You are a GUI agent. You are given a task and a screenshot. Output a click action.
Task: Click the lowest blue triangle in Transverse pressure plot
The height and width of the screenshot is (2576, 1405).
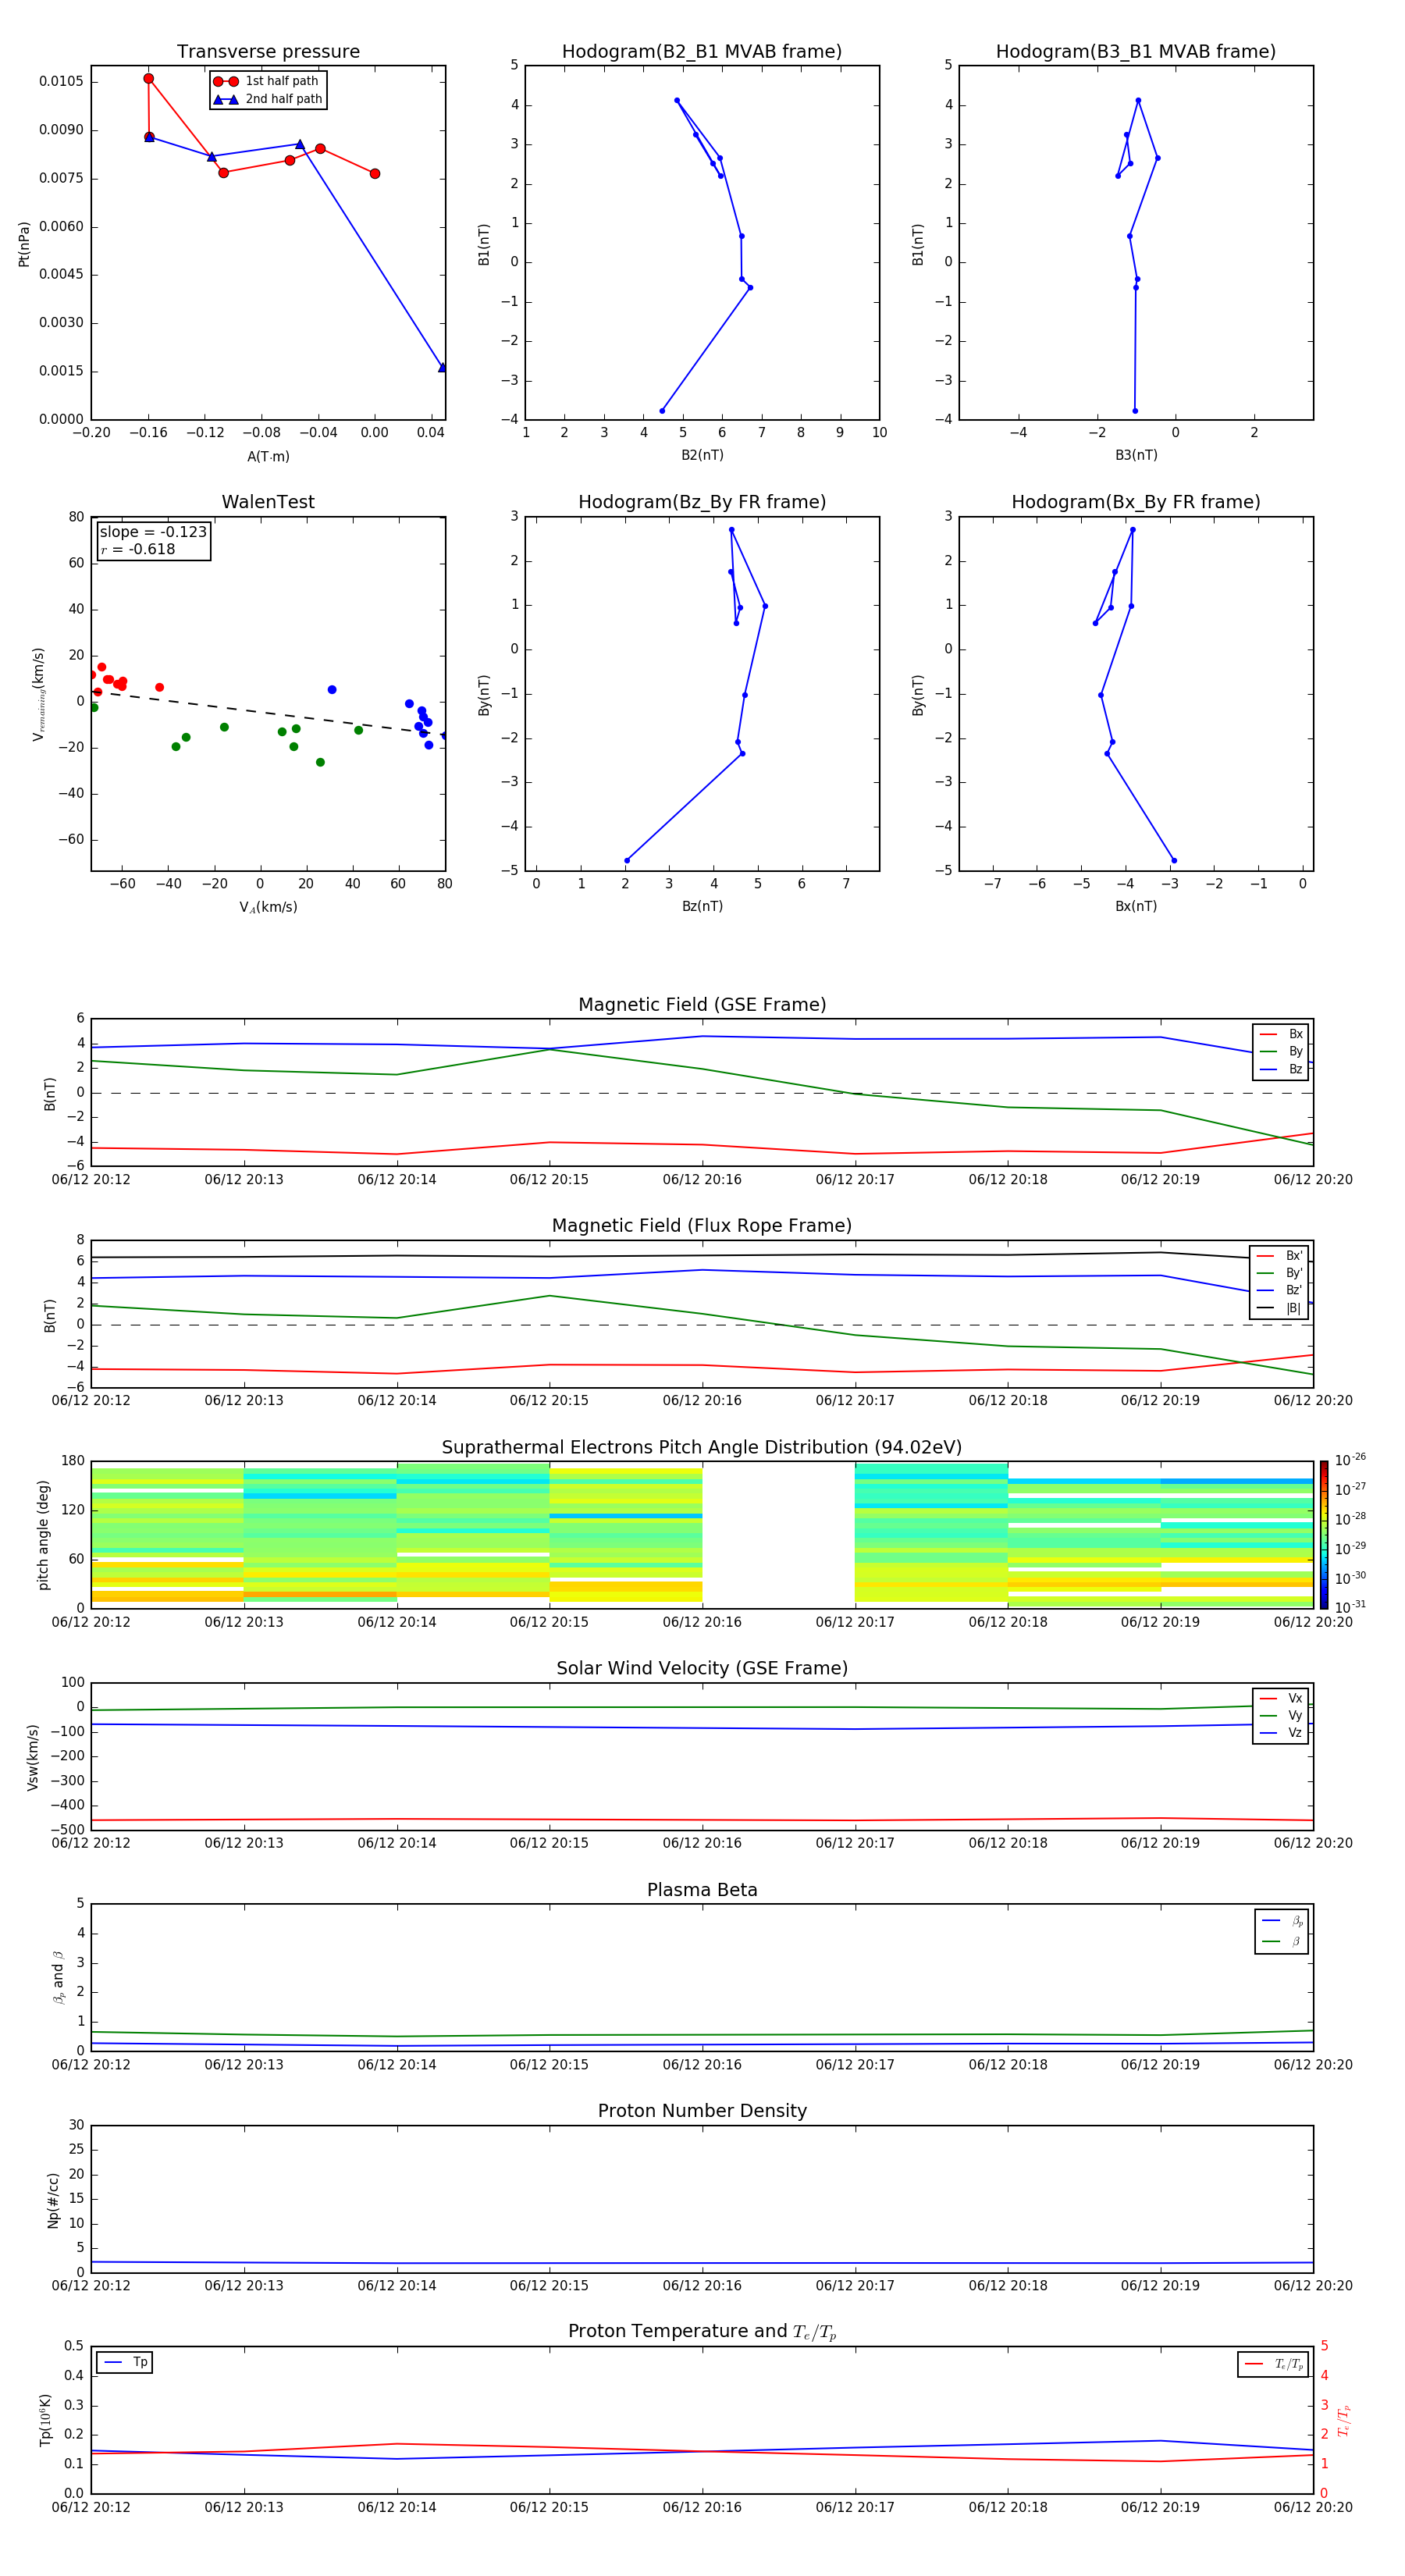[x=442, y=367]
